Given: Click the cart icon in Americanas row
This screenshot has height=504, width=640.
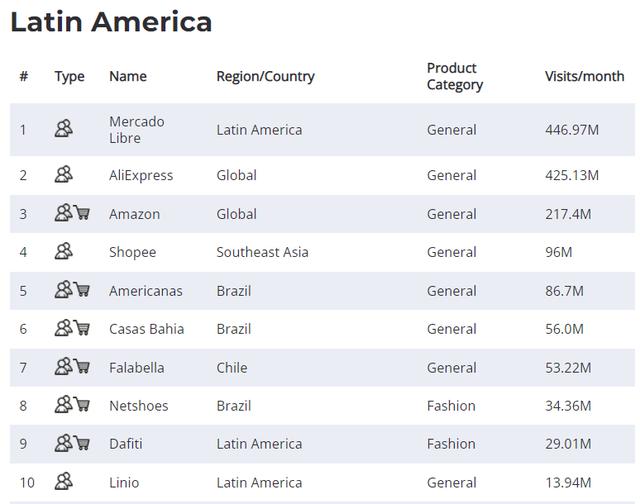Looking at the screenshot, I should 81,290.
